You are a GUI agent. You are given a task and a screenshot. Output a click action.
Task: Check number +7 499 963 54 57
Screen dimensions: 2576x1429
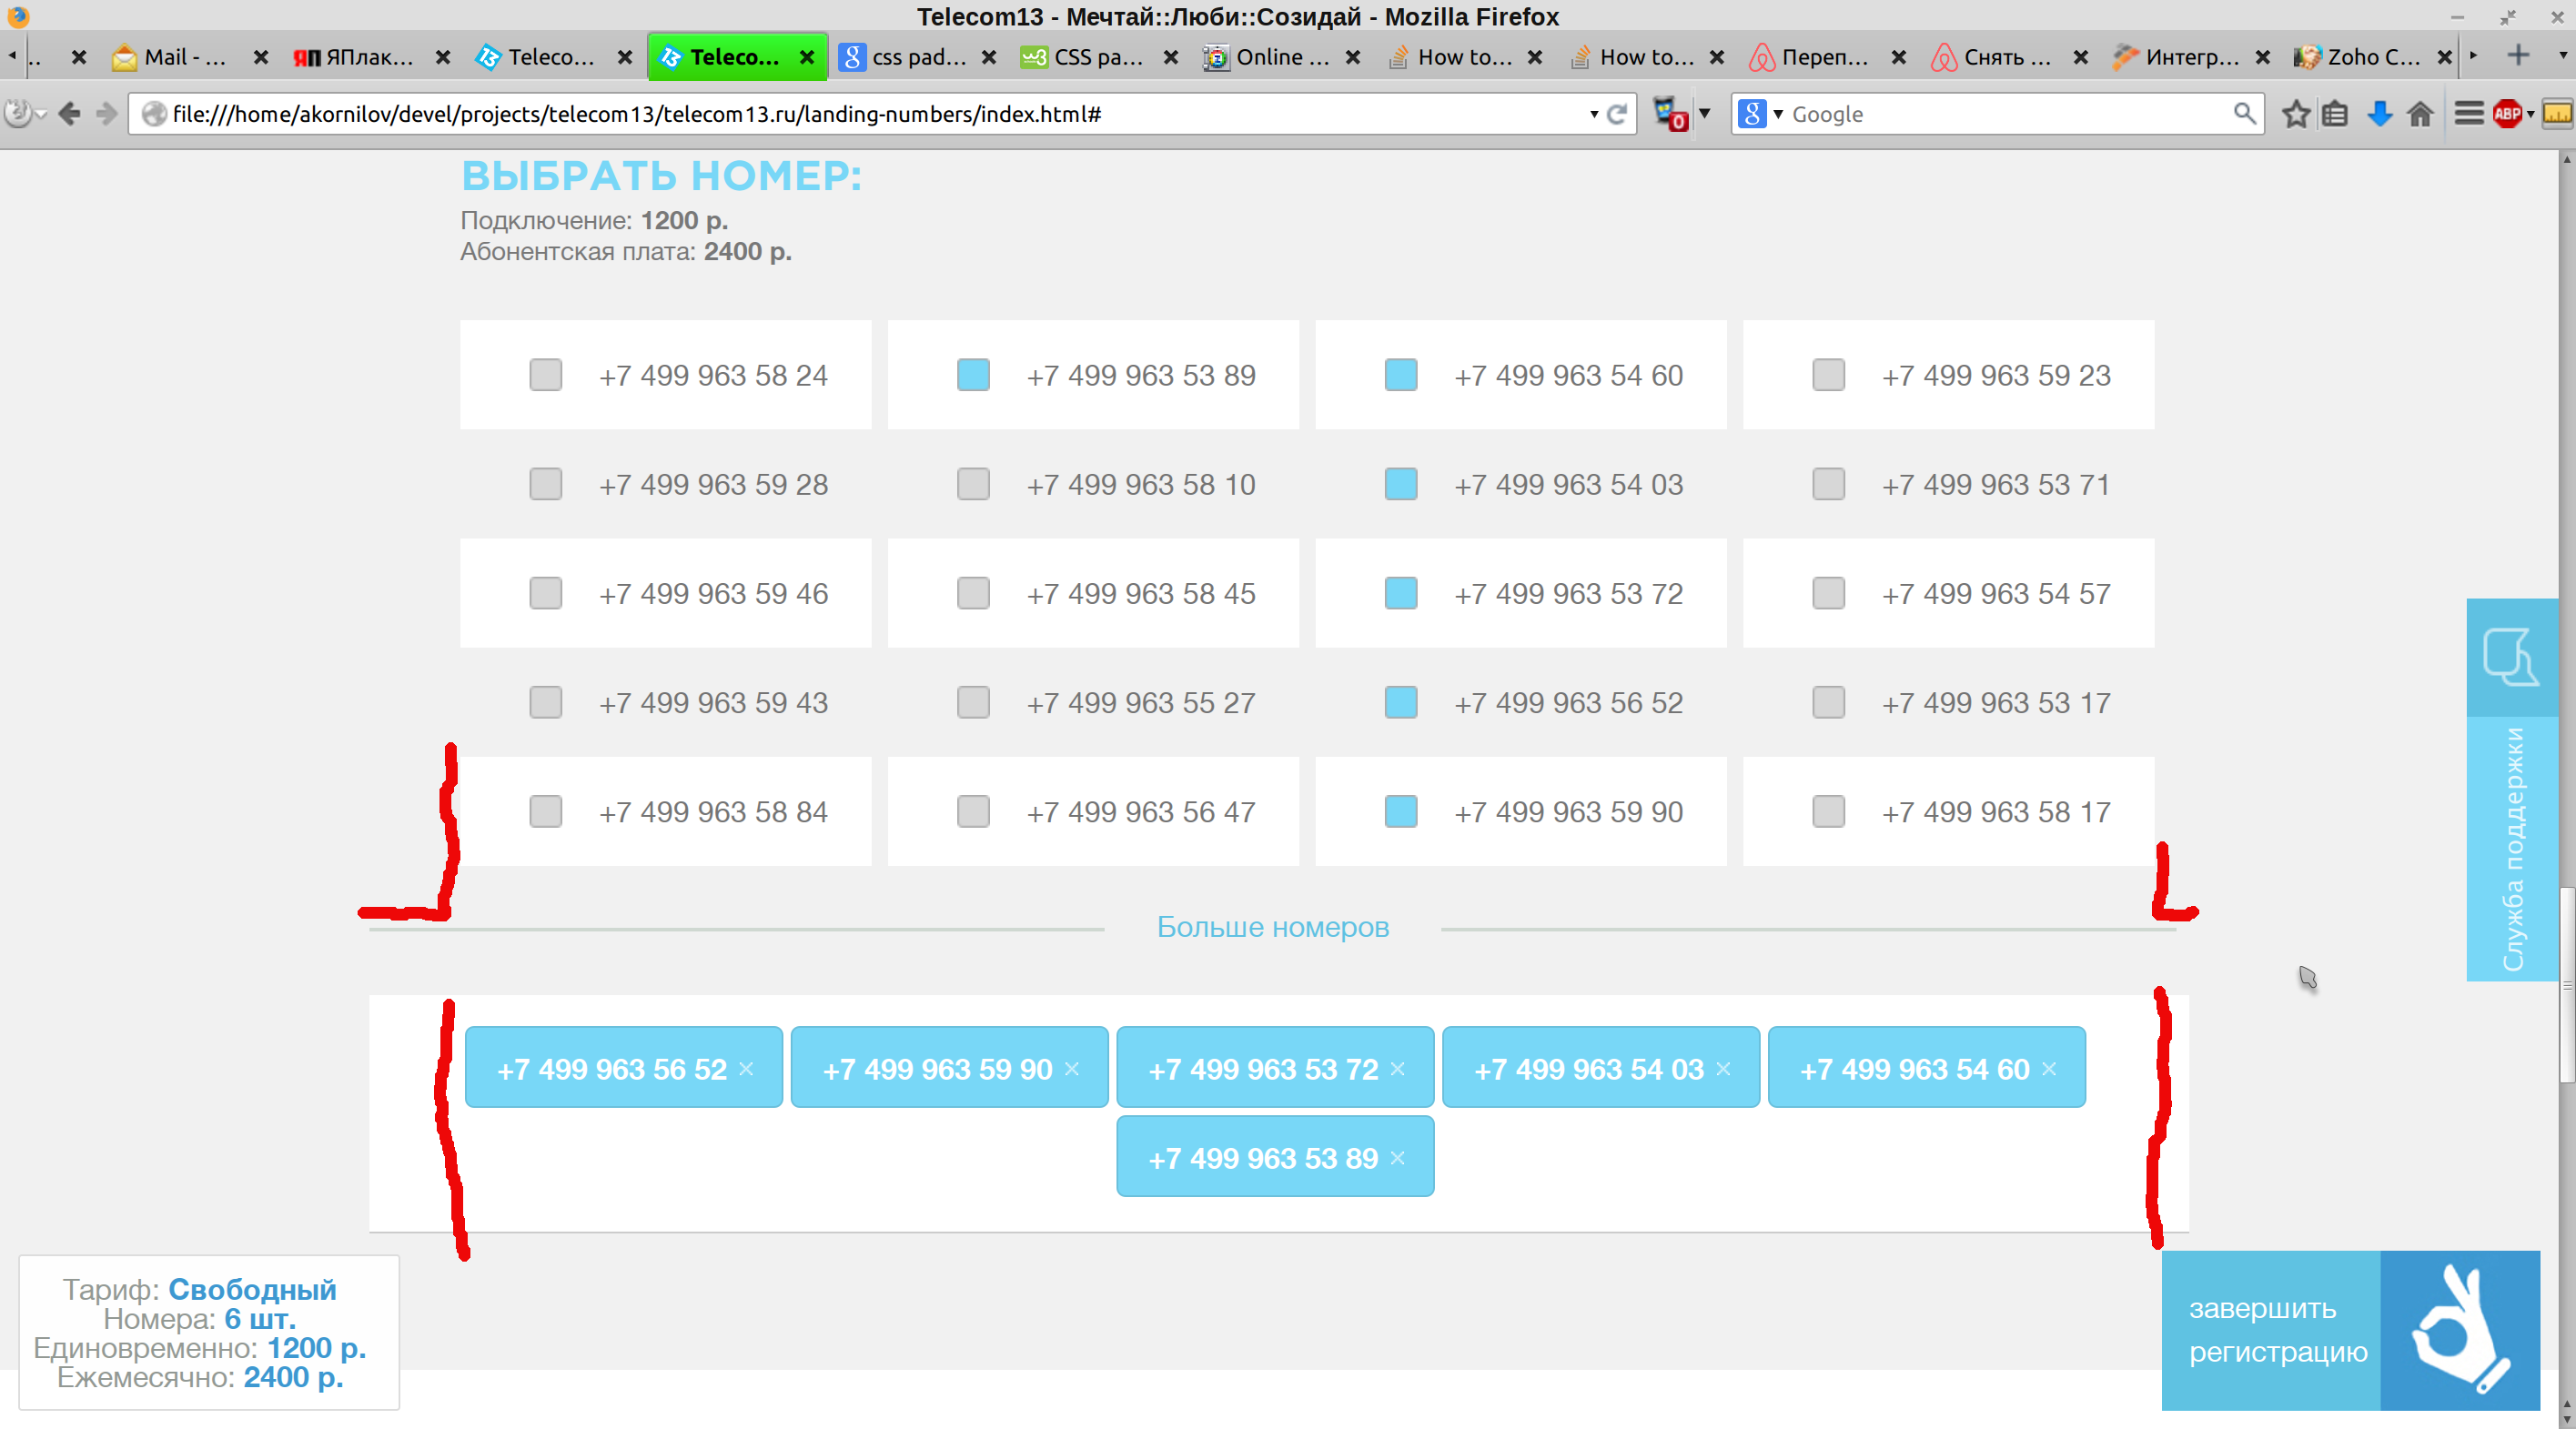pos(1829,593)
